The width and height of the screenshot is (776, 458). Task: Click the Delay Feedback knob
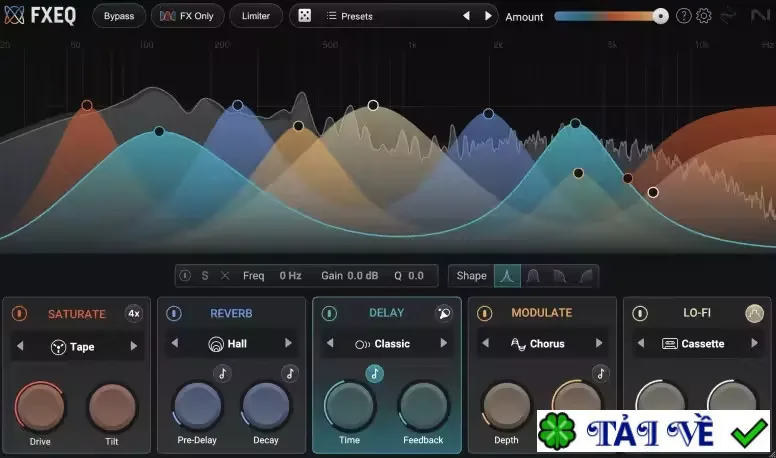(x=423, y=405)
